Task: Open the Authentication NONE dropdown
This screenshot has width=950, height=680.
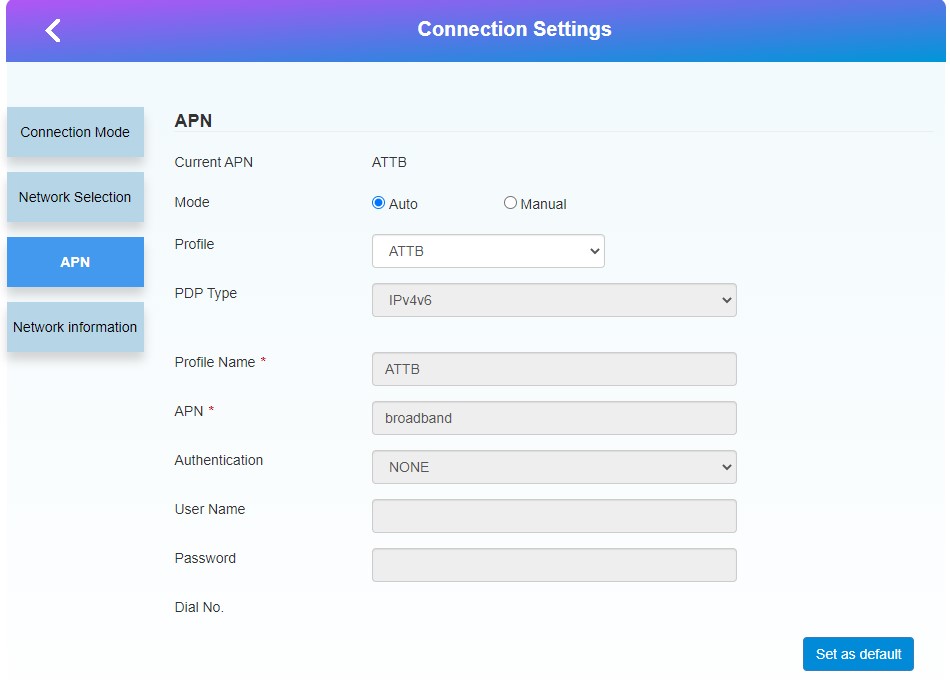Action: coord(554,467)
